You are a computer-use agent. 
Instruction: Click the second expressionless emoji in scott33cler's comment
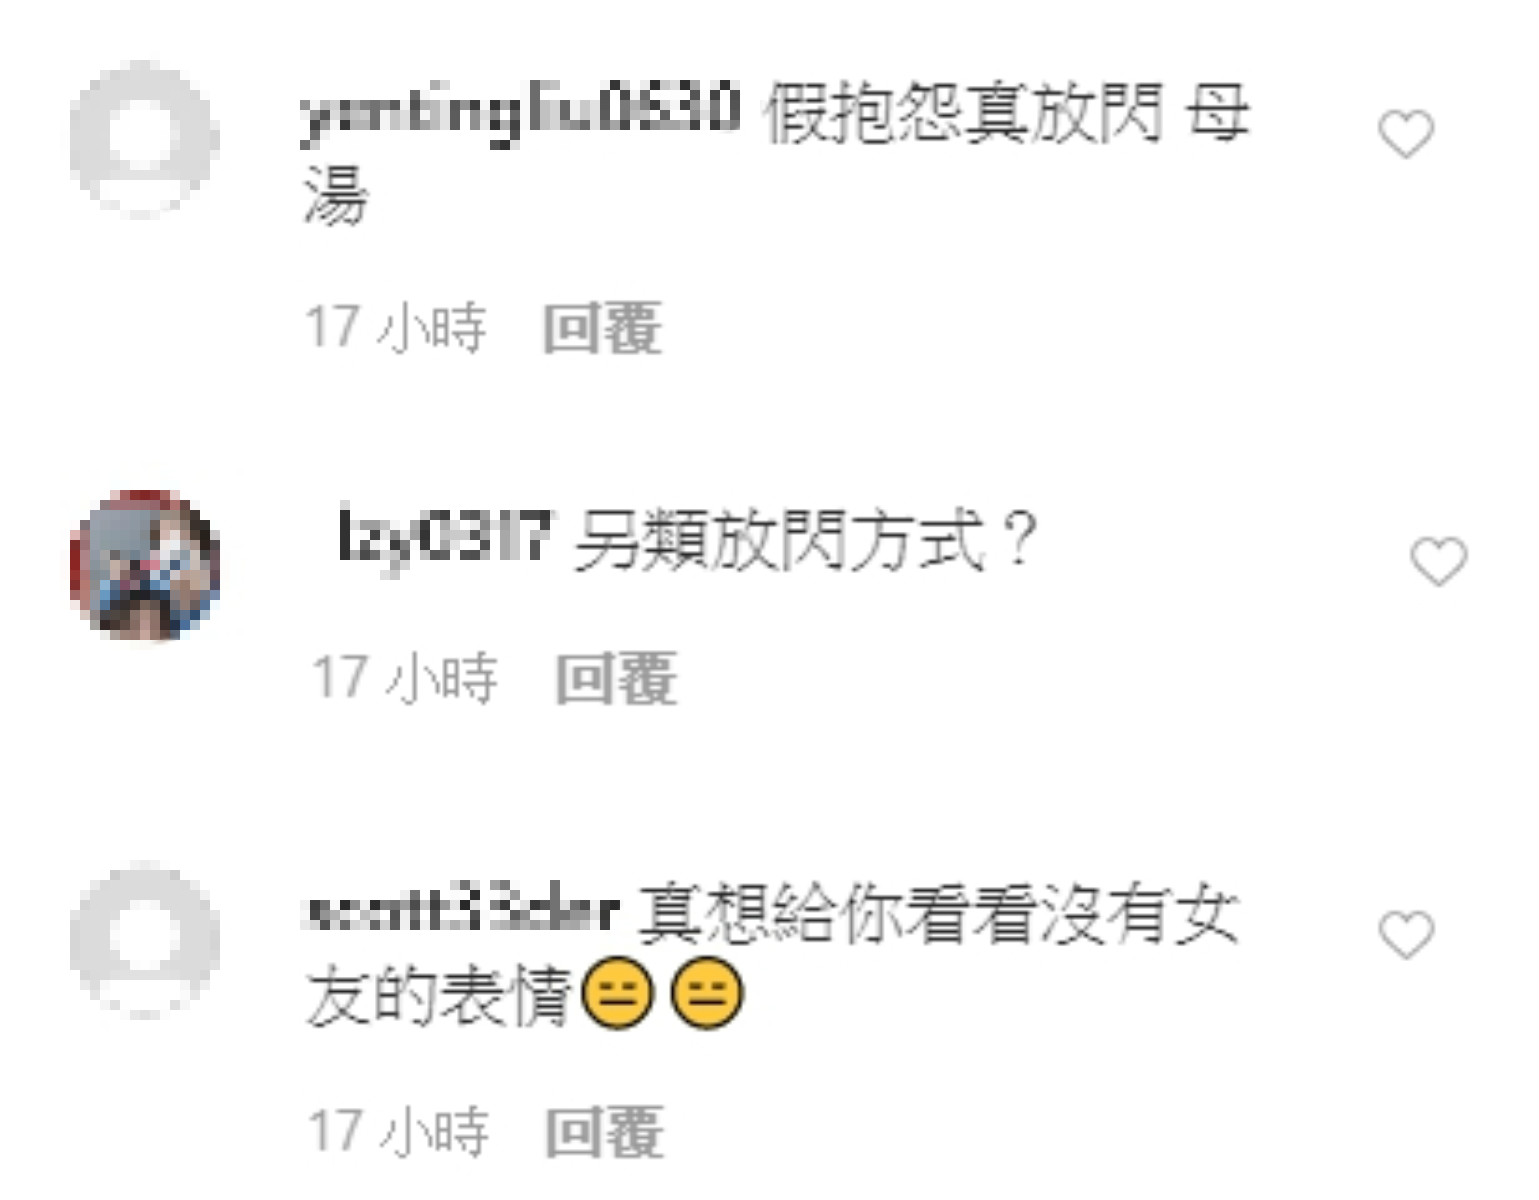coord(707,995)
